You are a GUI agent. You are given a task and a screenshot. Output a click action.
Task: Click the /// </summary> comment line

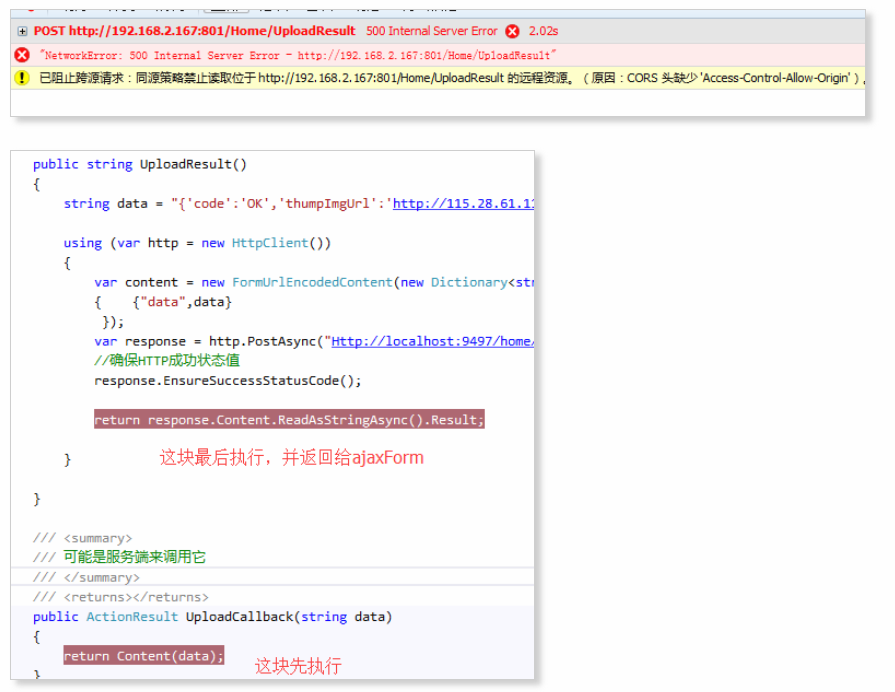[x=86, y=577]
